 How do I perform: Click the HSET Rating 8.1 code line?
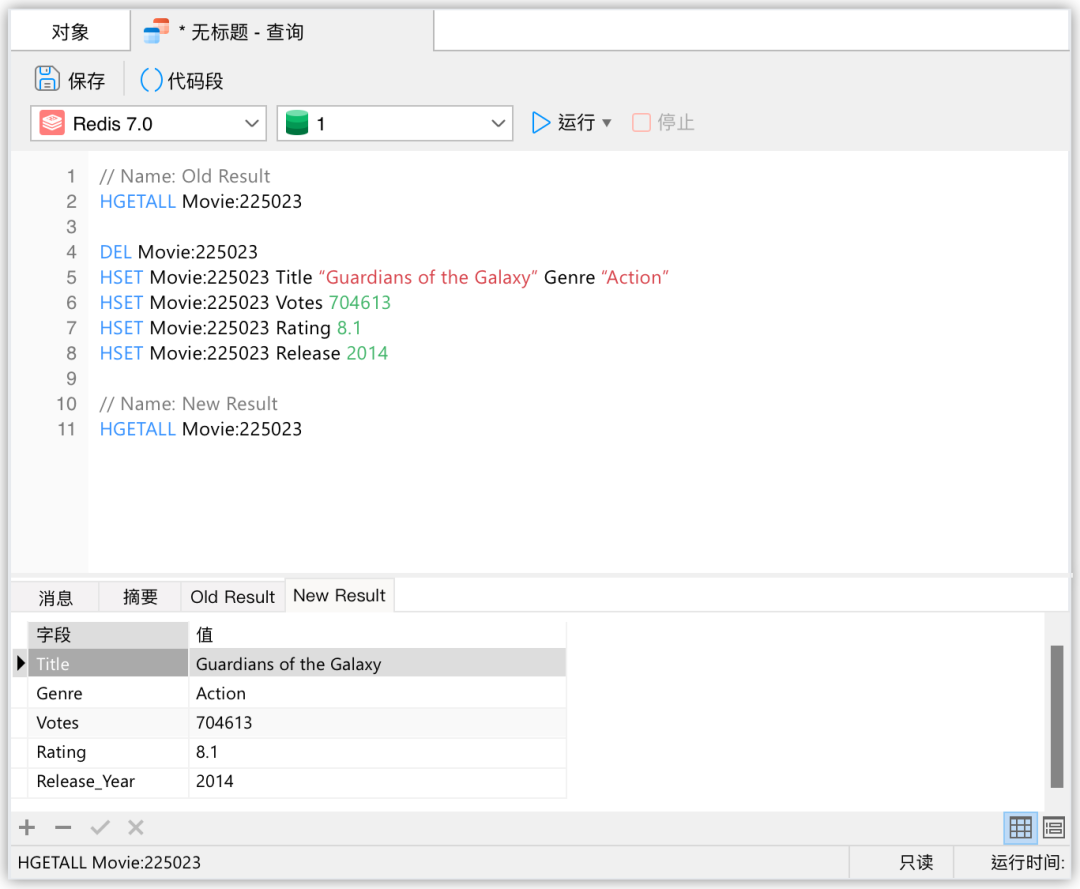tap(231, 328)
